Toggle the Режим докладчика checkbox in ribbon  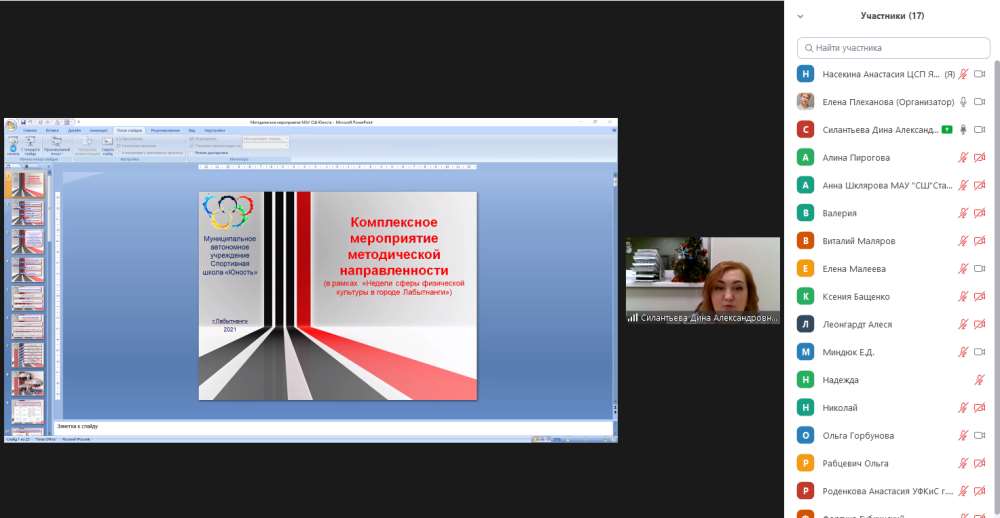[x=211, y=153]
